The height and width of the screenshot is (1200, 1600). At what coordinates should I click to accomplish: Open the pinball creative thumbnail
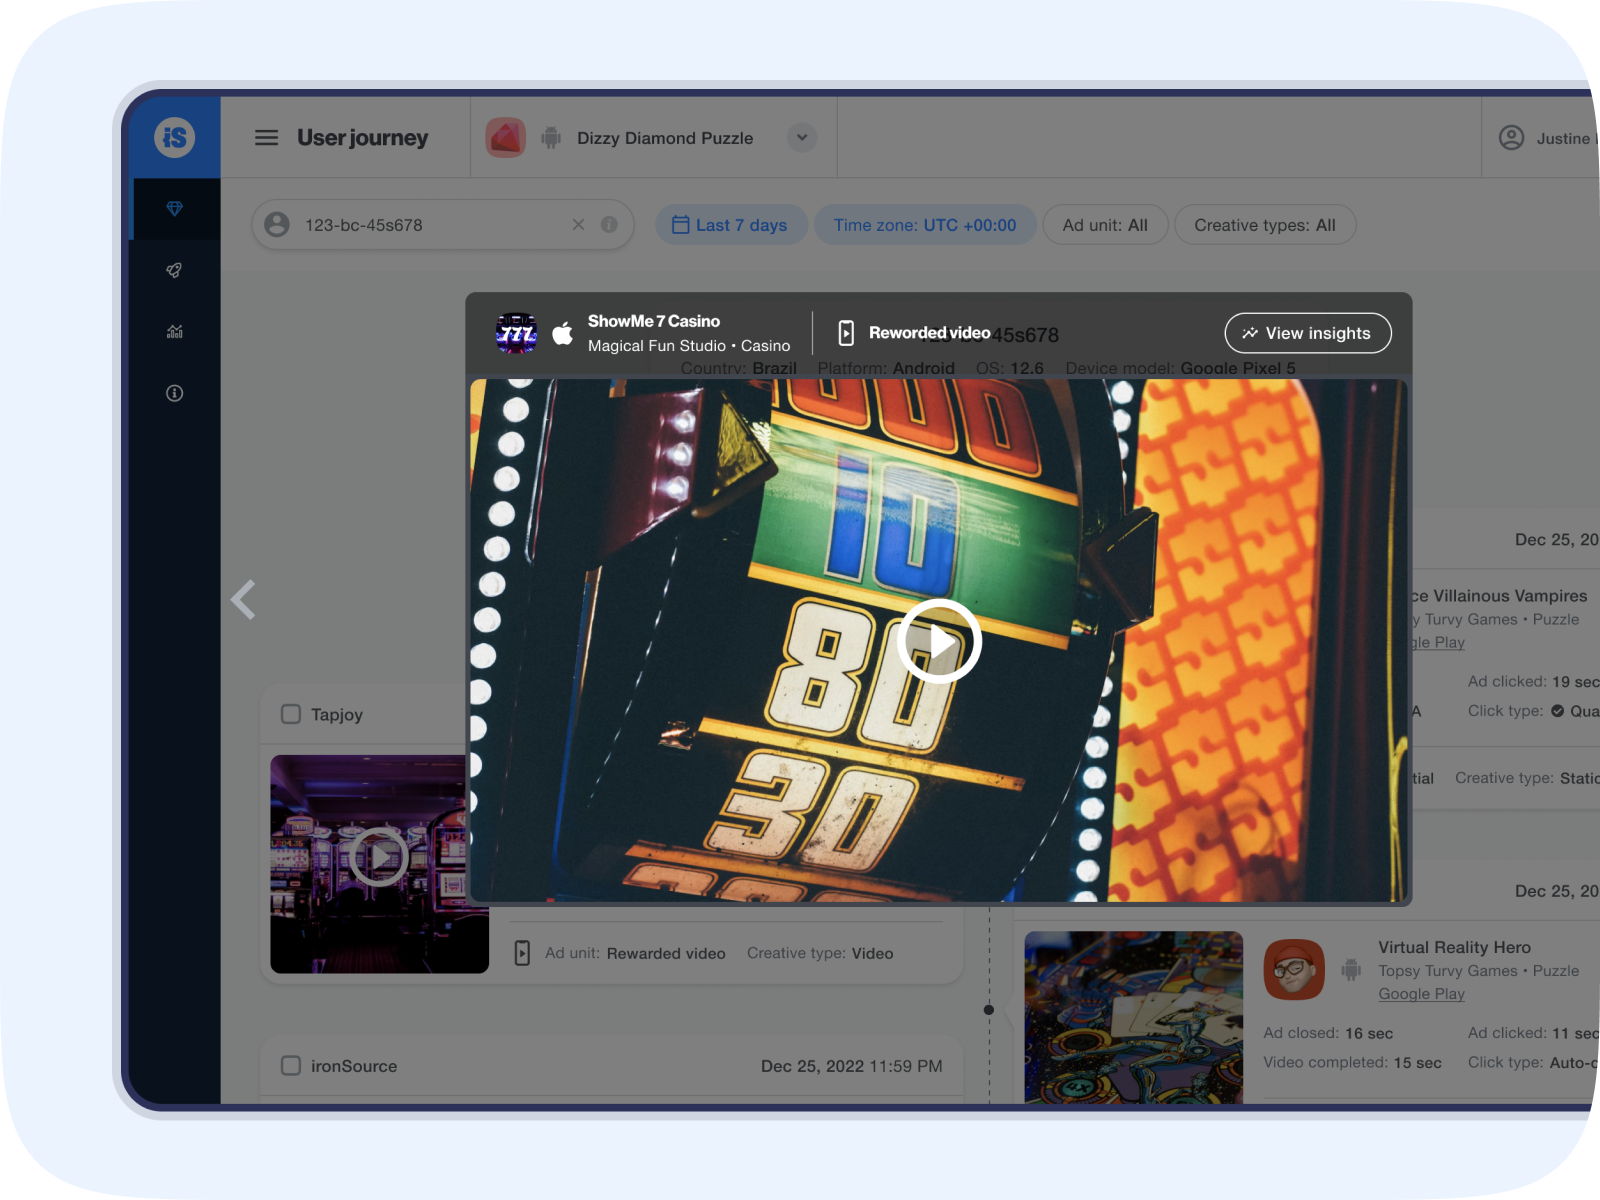pyautogui.click(x=1134, y=1017)
